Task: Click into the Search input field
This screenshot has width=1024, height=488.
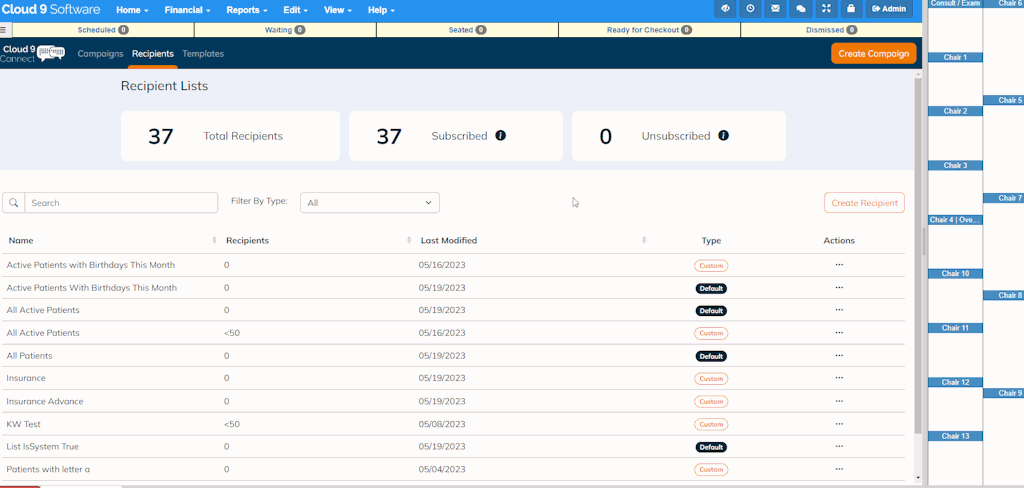Action: [121, 203]
